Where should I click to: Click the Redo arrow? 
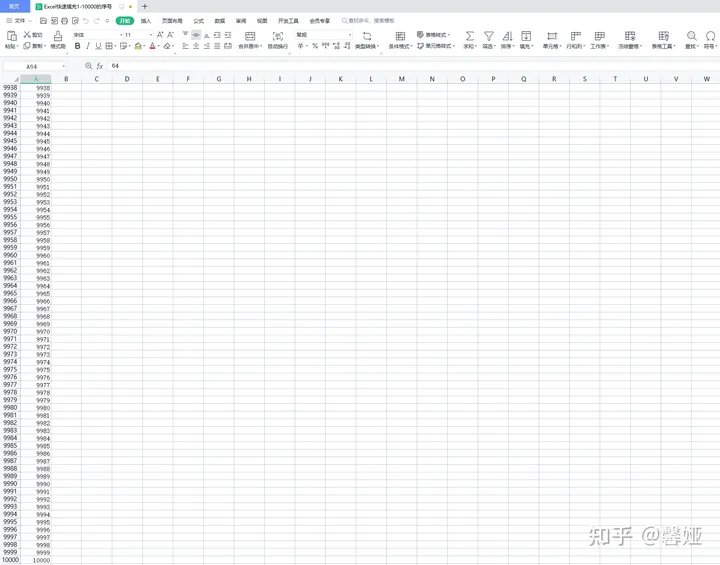[96, 21]
